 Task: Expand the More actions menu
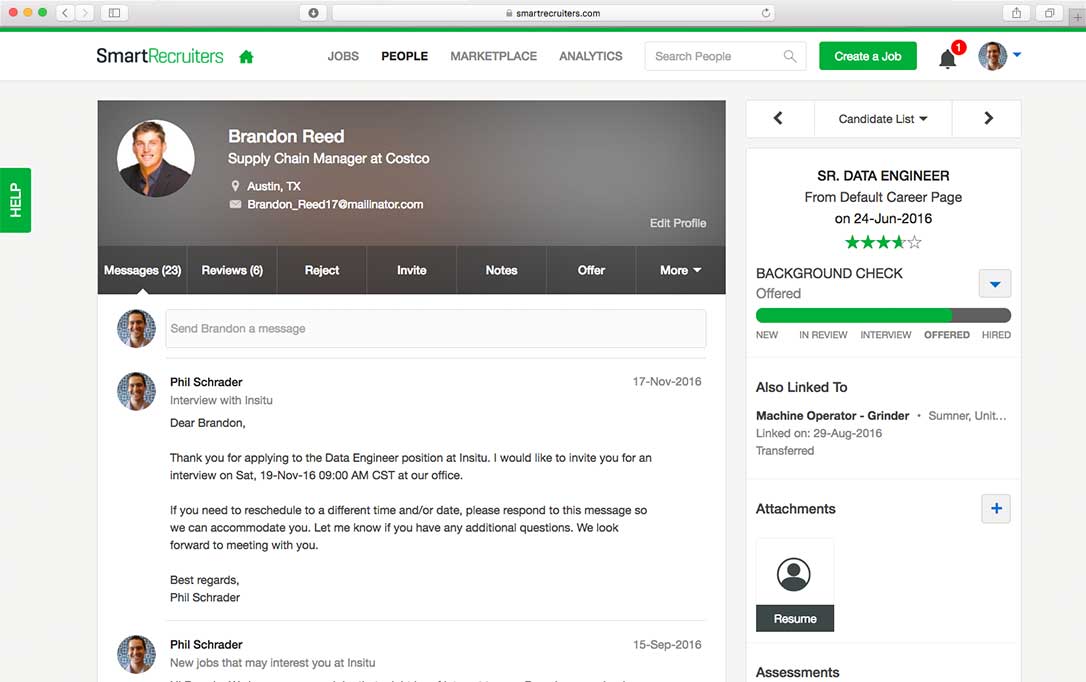tap(680, 270)
